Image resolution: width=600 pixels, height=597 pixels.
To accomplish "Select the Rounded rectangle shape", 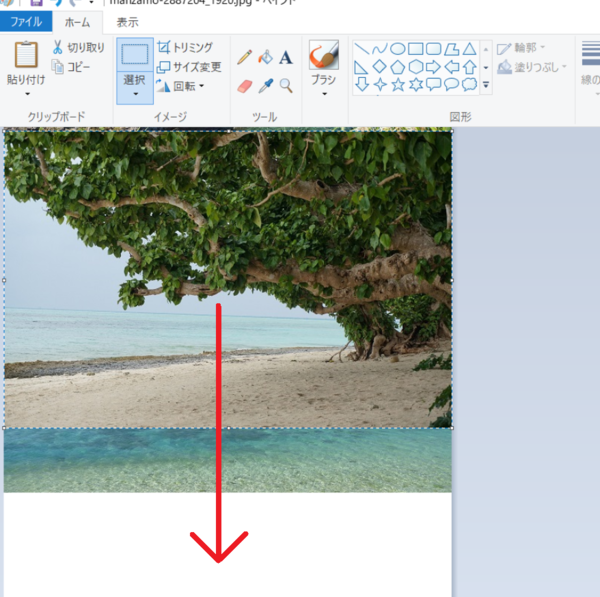I will coord(434,49).
